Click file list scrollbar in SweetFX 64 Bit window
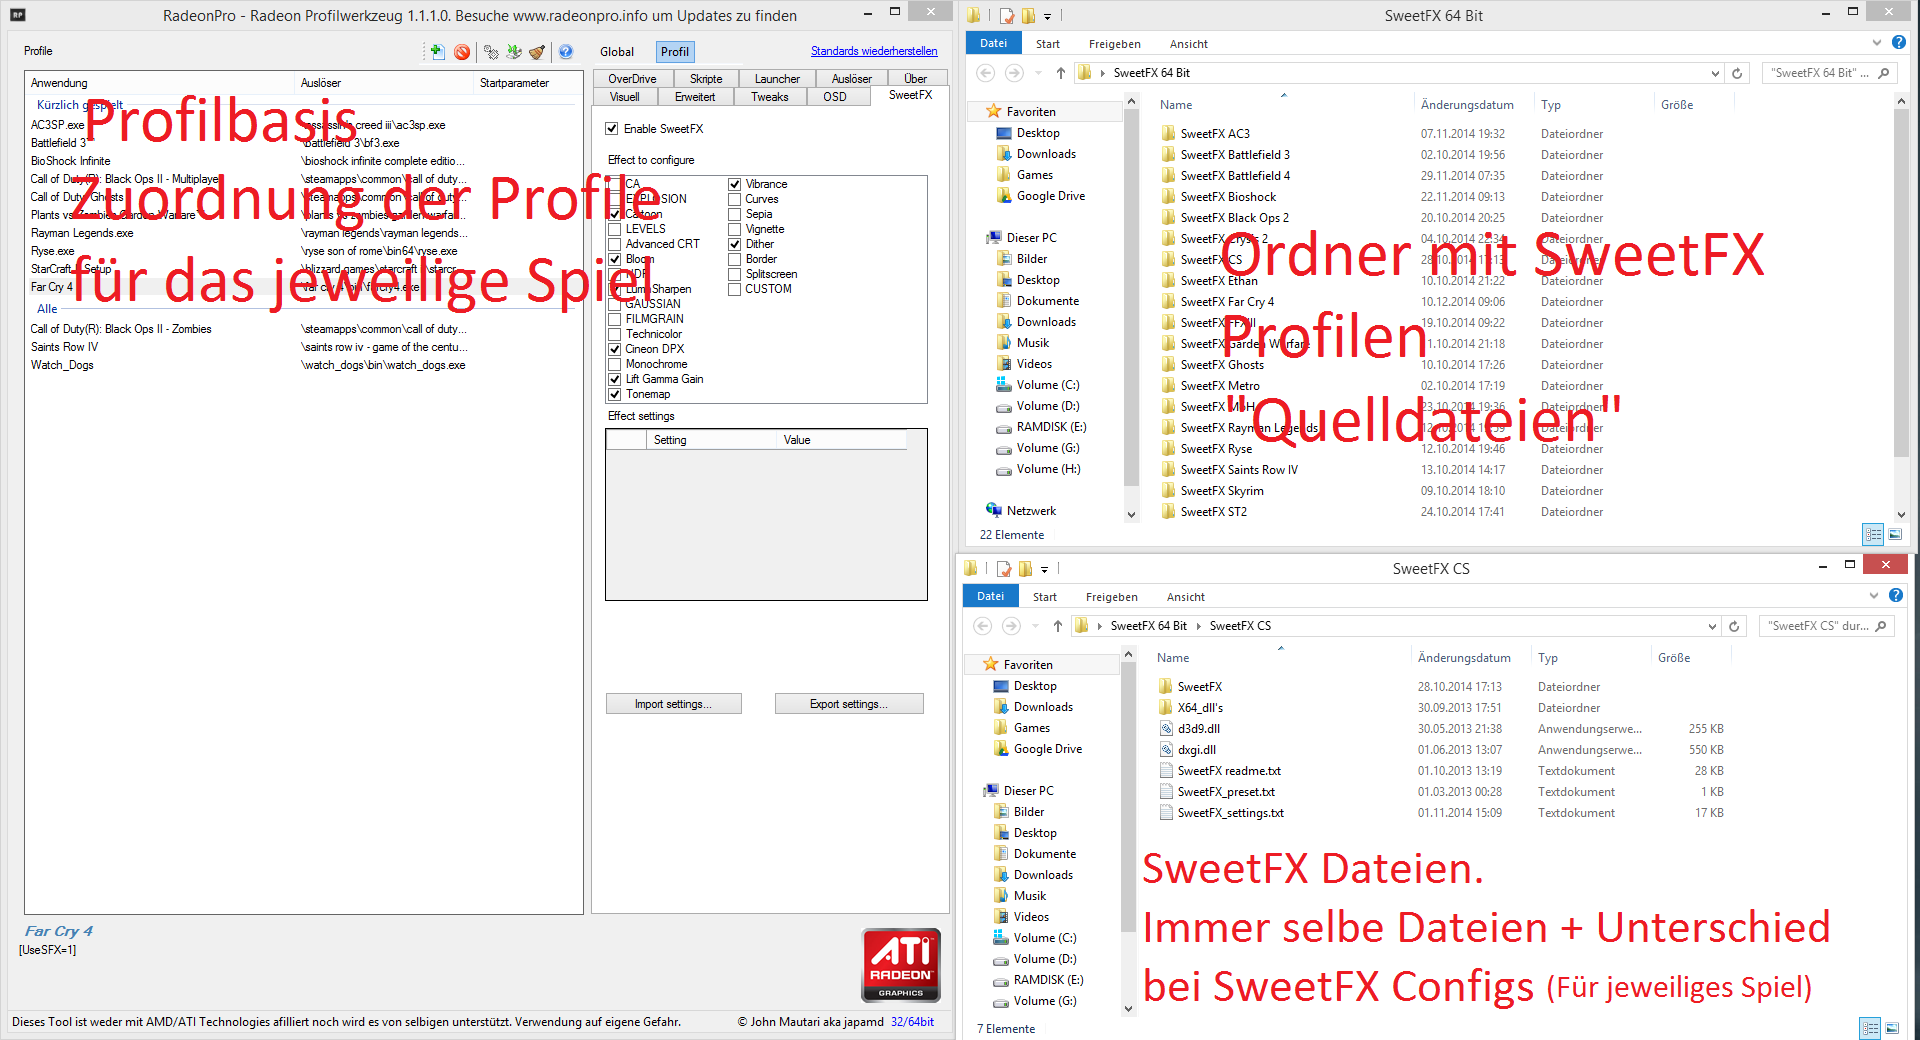Viewport: 1920px width, 1040px height. pos(1901,284)
